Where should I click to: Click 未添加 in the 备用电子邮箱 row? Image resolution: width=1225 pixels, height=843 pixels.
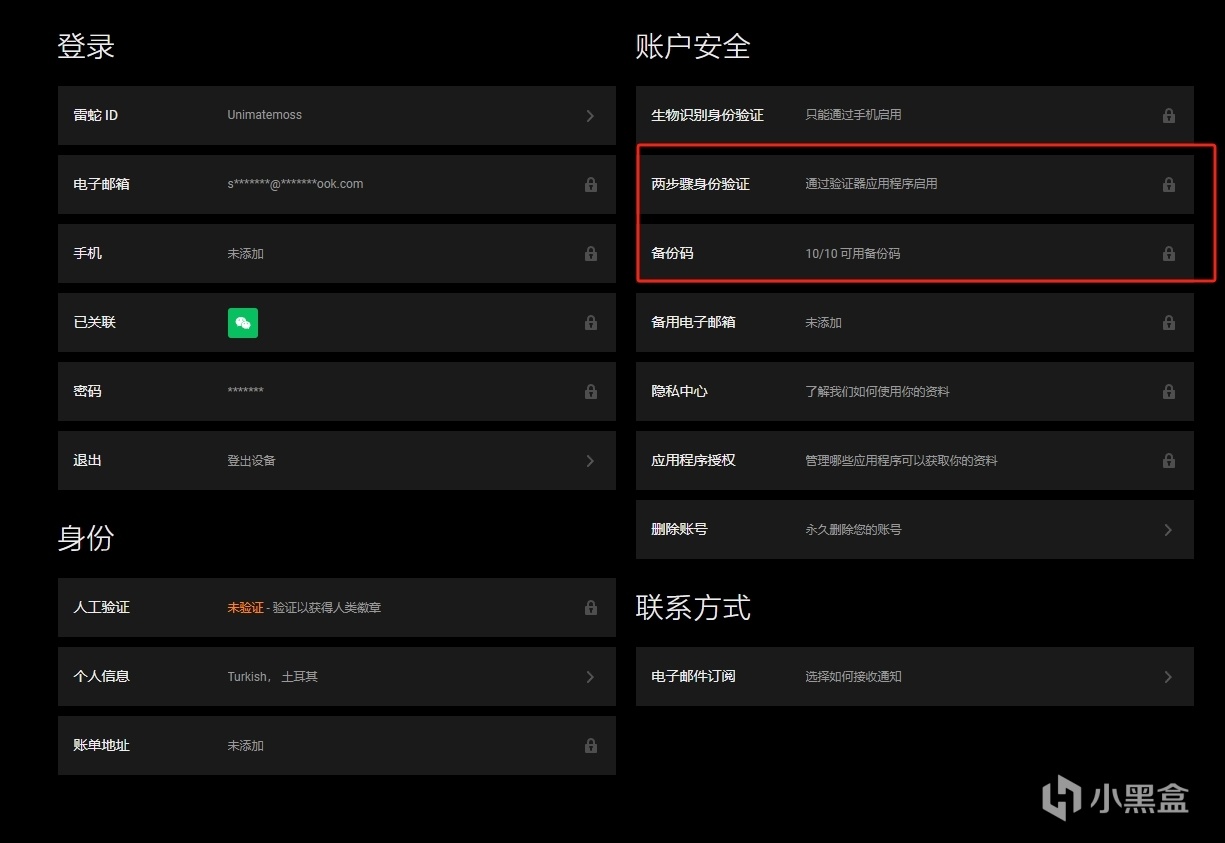(x=823, y=322)
